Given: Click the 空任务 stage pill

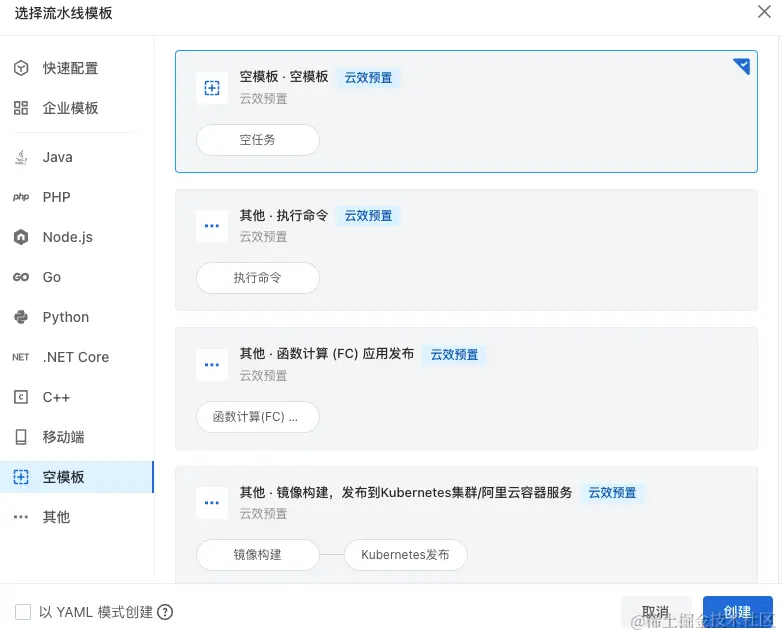Looking at the screenshot, I should 258,140.
